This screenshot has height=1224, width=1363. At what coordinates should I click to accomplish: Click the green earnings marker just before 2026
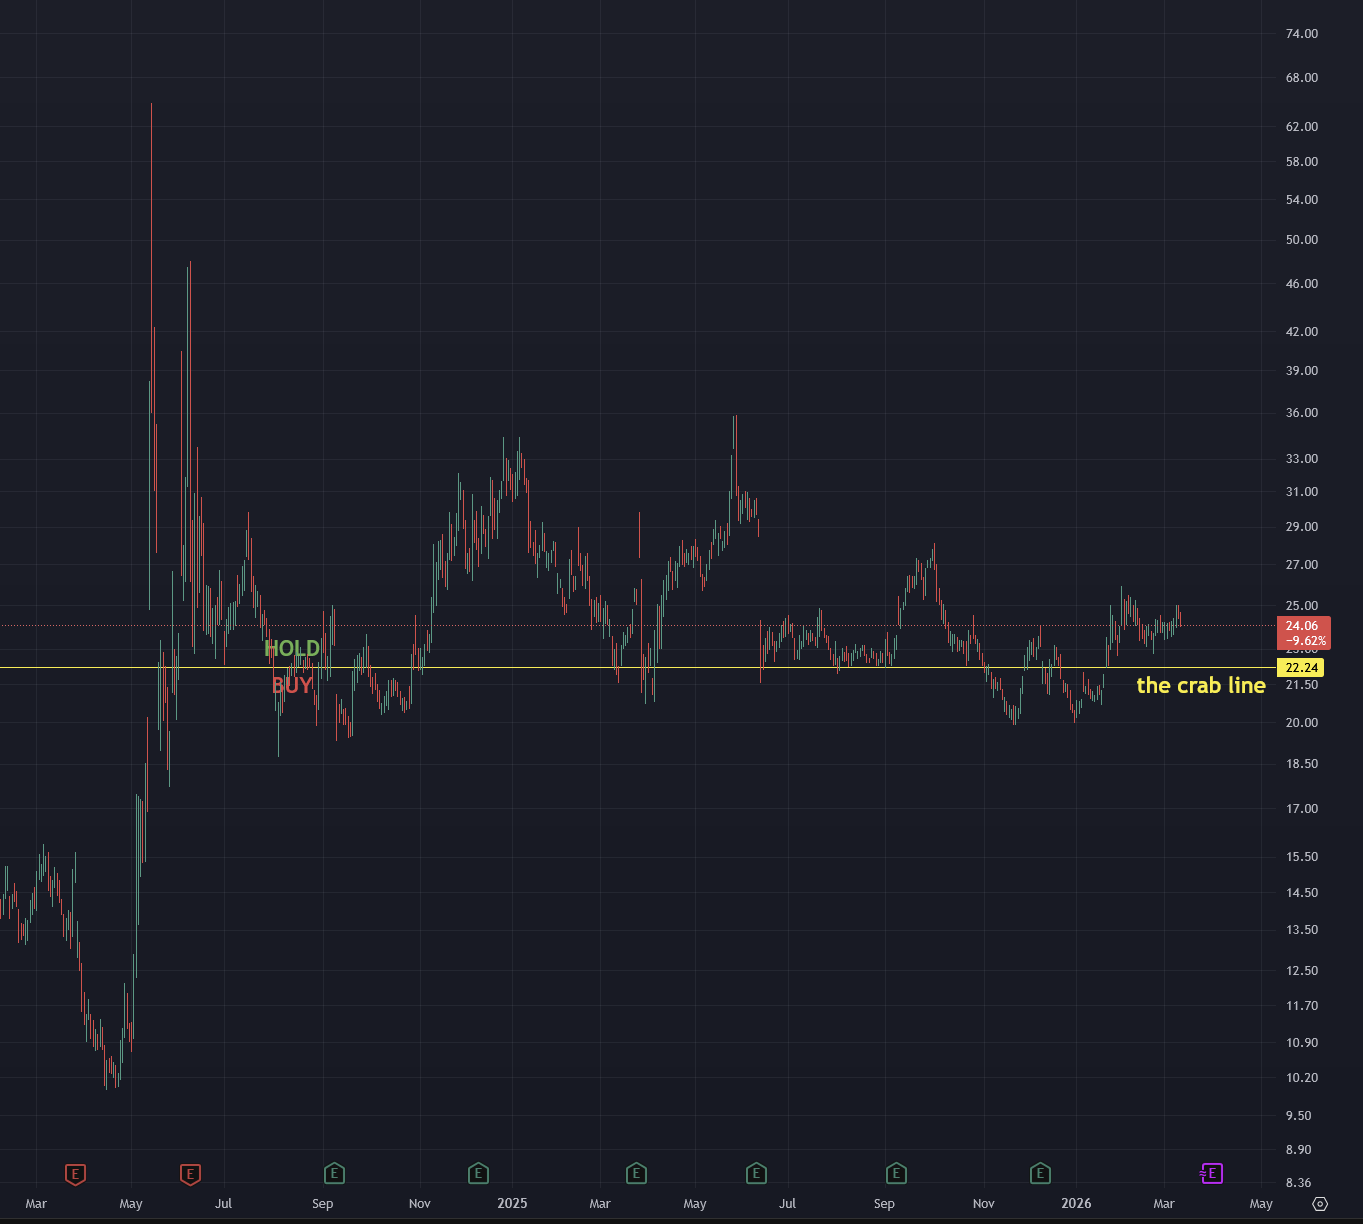tap(1041, 1173)
